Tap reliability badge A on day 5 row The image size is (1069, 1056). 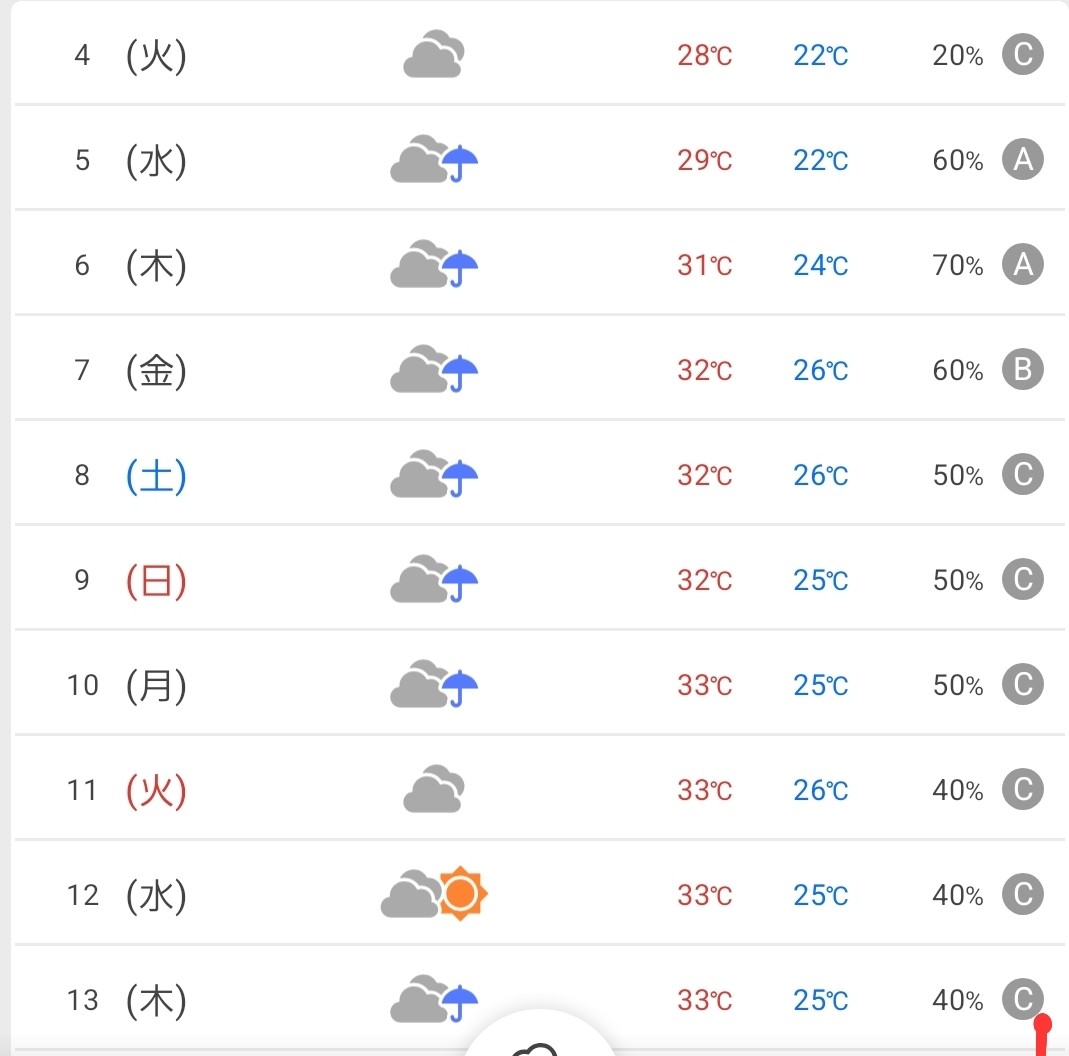click(1022, 159)
